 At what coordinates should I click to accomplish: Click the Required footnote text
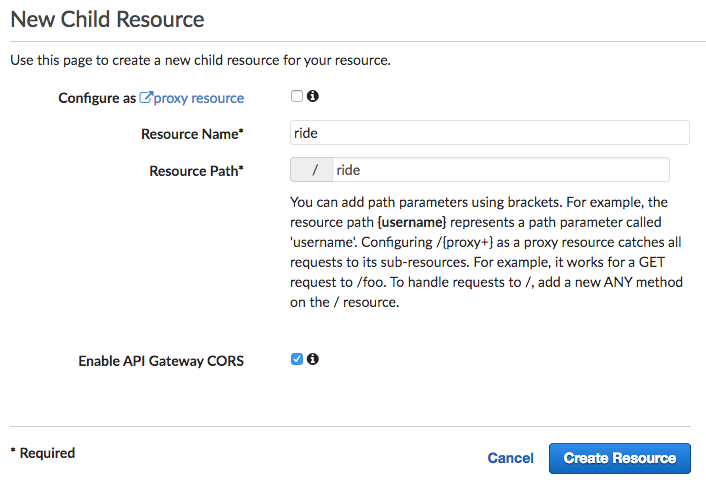click(x=43, y=453)
